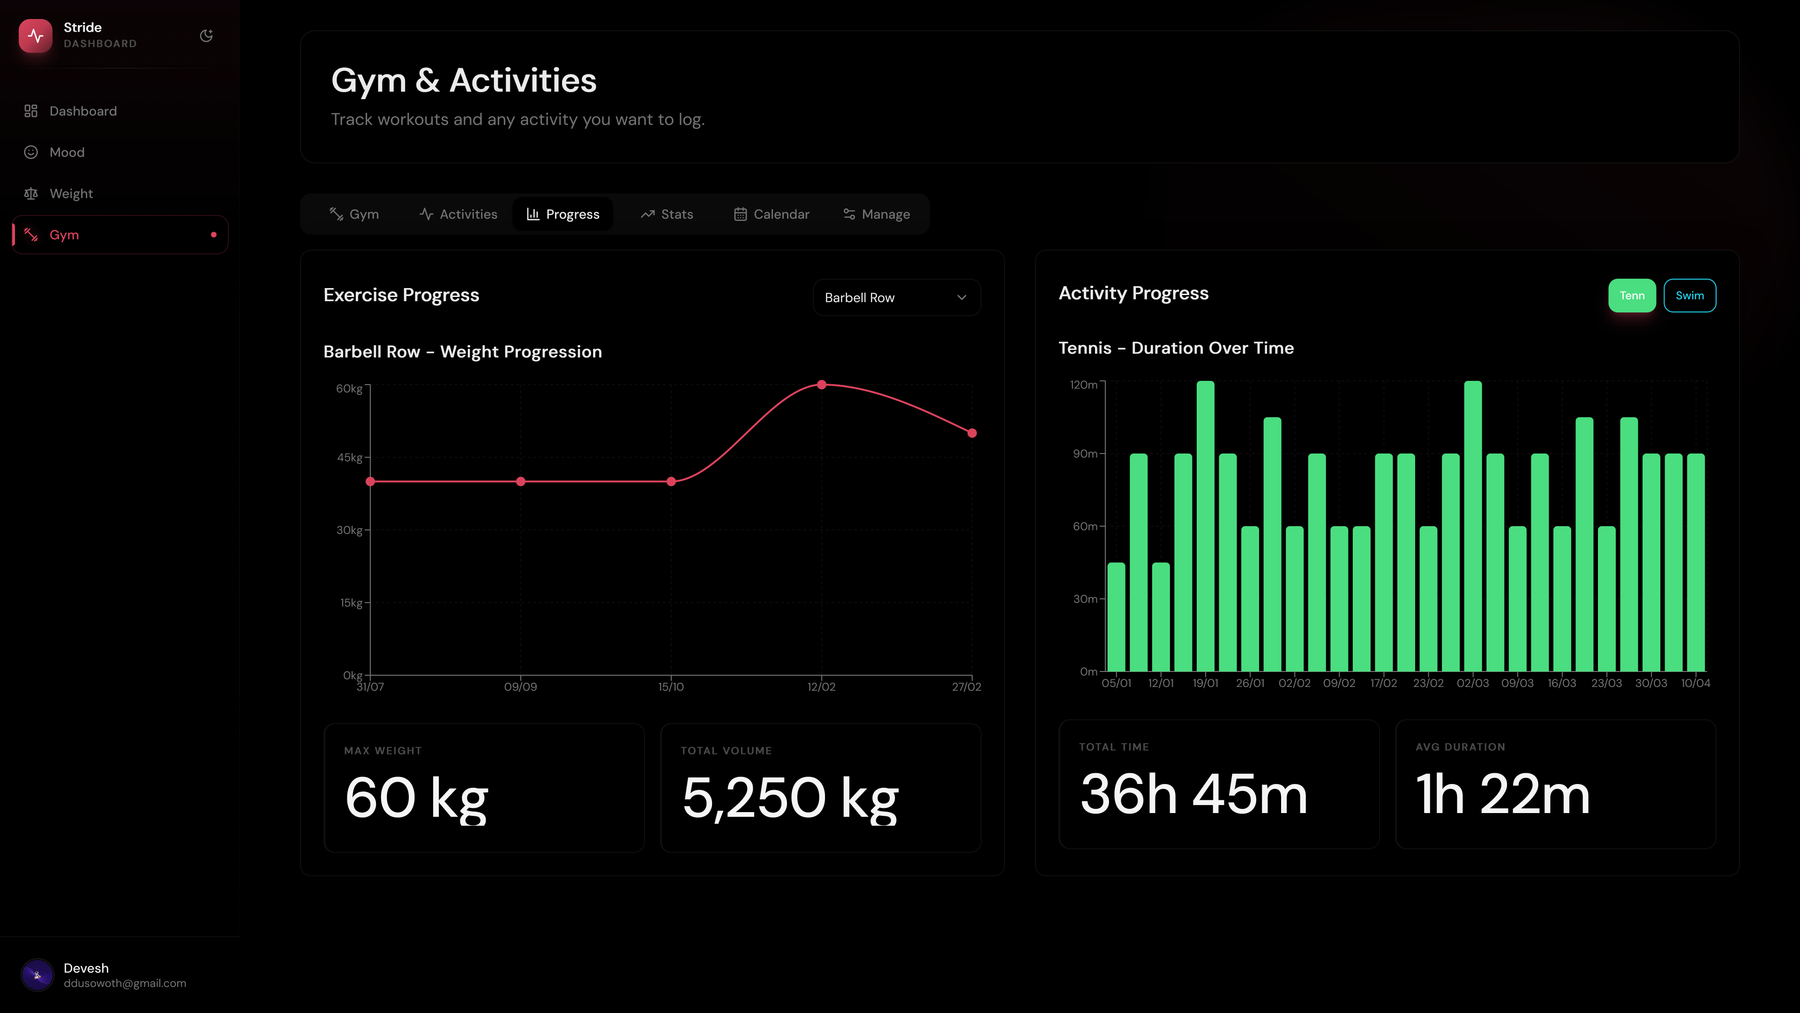Viewport: 1800px width, 1013px height.
Task: Click the sidebar Gym dumbbell icon
Action: tap(31, 235)
